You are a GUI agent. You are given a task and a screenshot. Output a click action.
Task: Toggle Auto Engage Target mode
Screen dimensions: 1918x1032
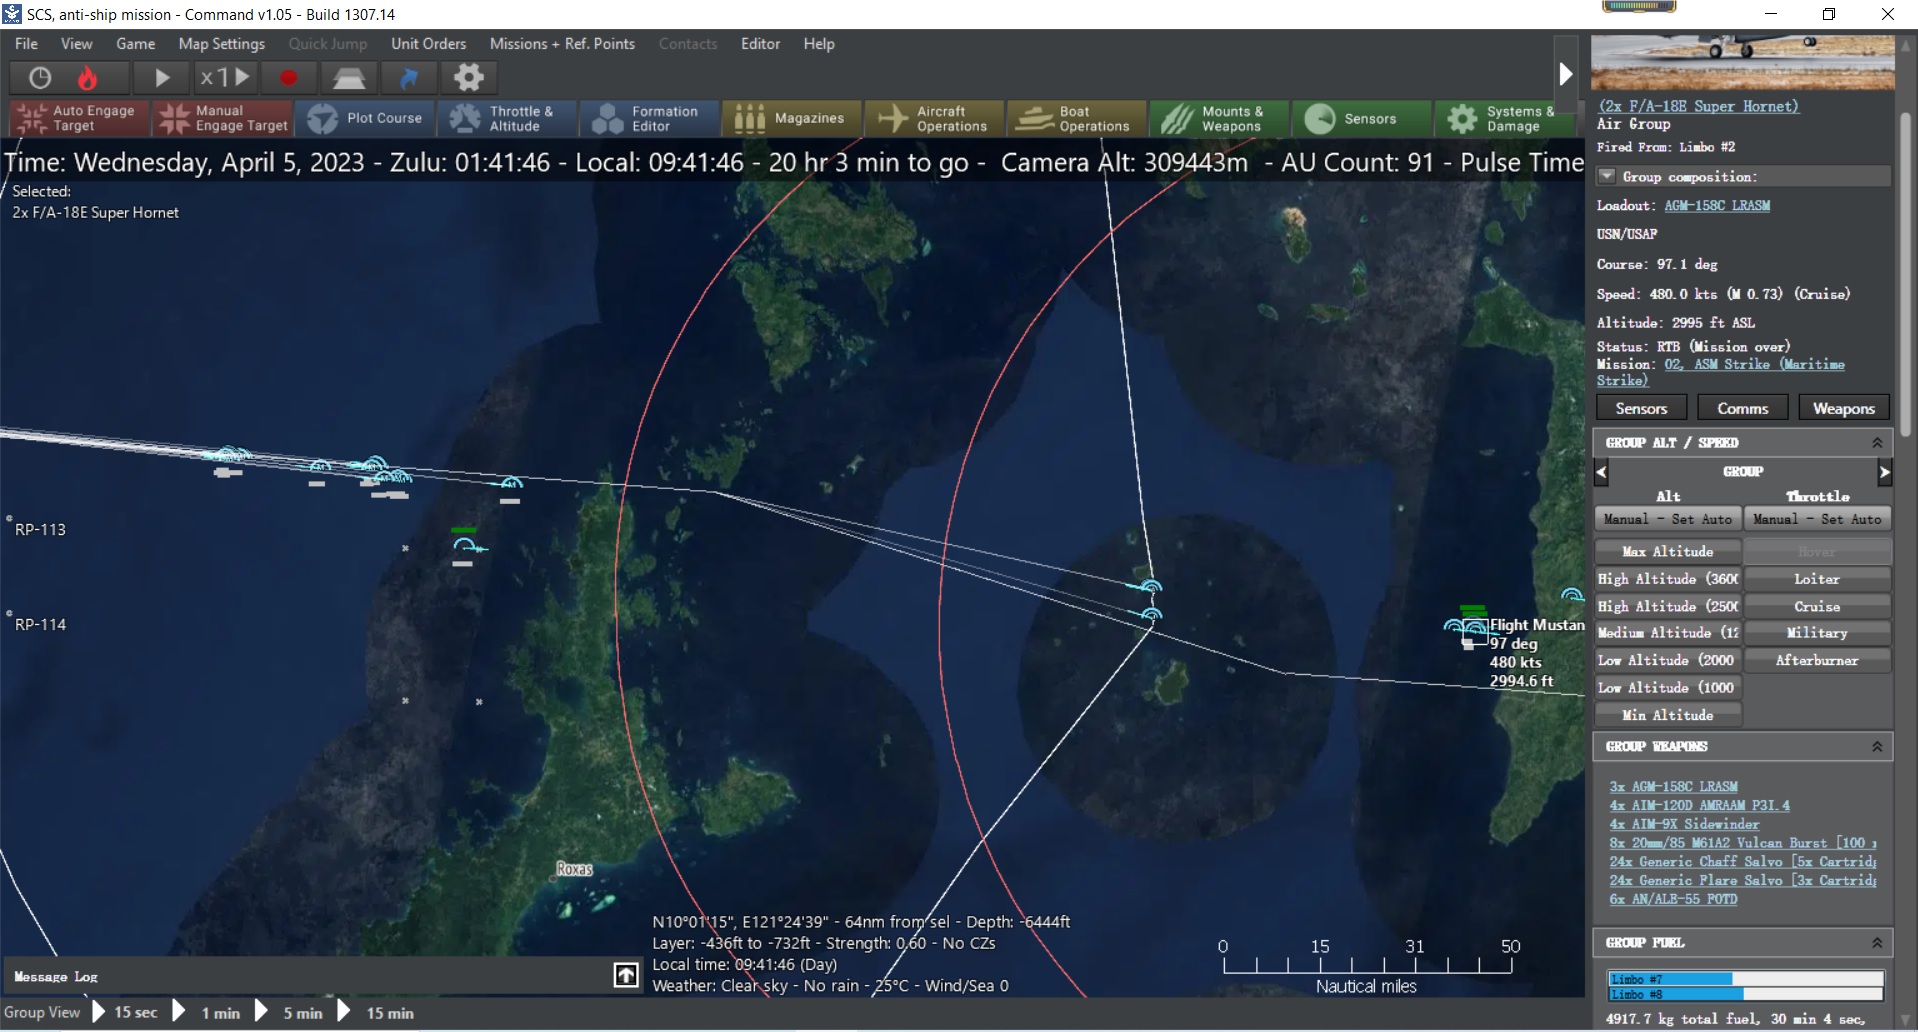pyautogui.click(x=78, y=118)
